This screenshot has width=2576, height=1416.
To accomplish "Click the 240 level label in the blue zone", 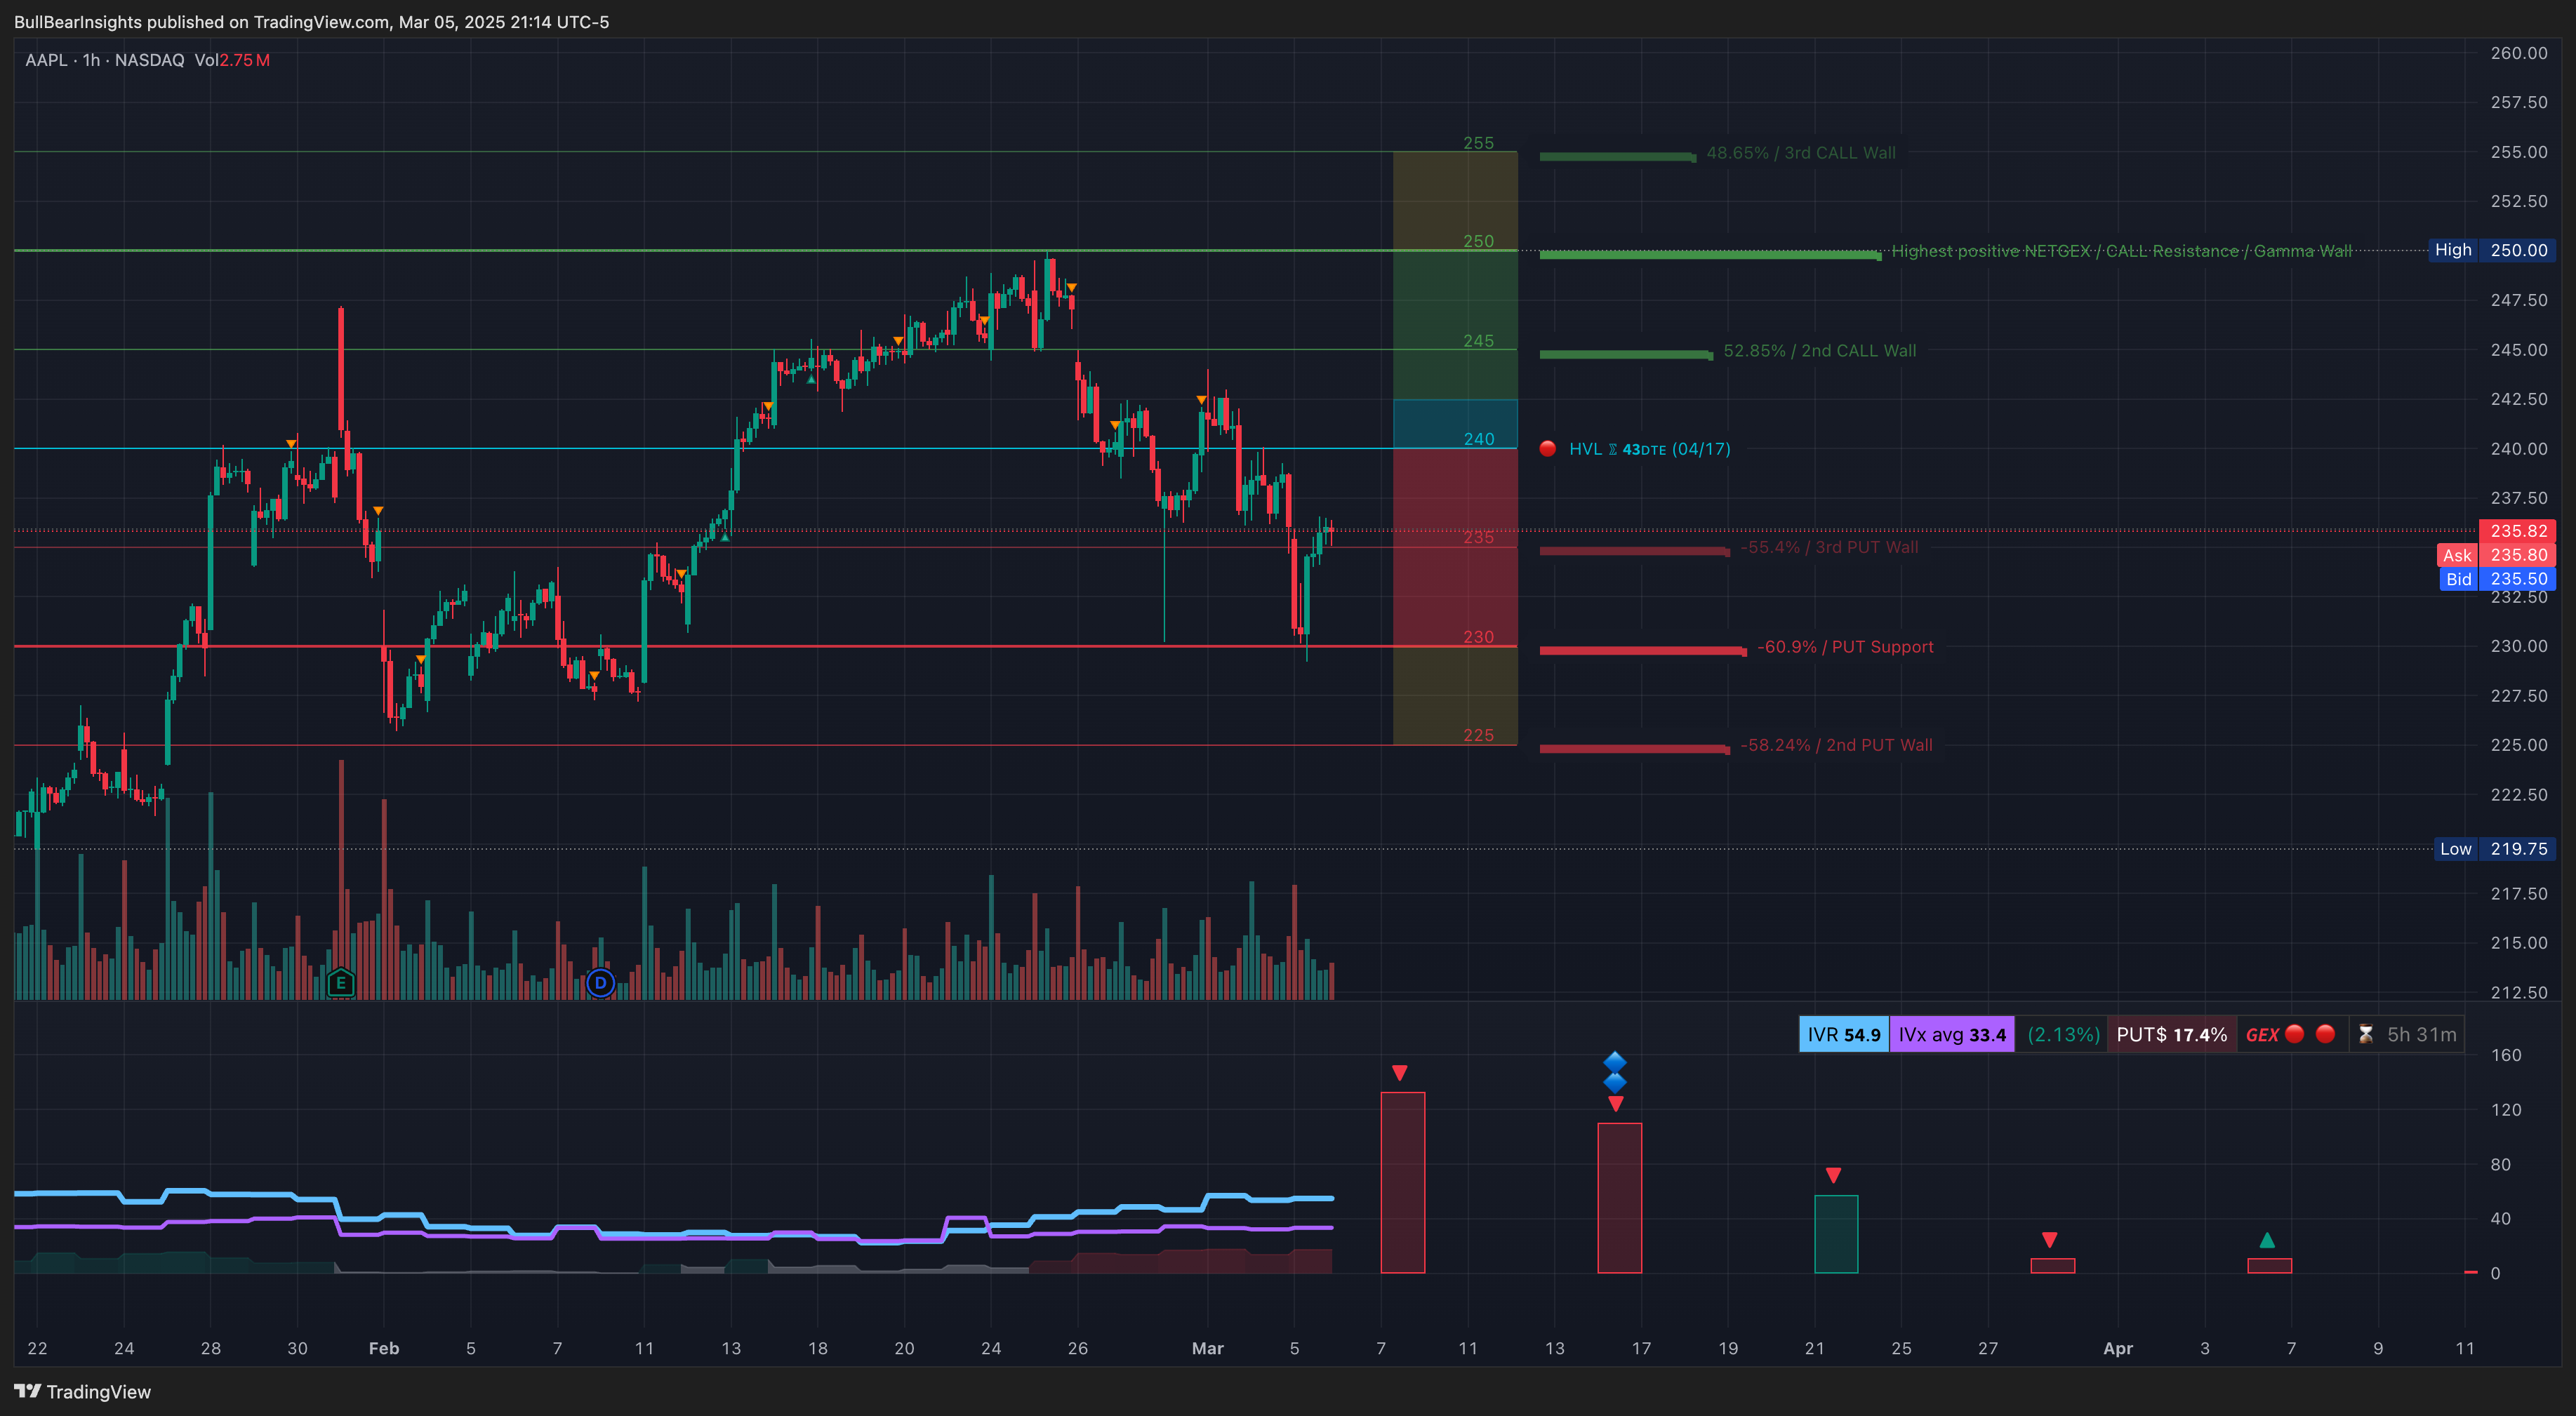I will pos(1478,439).
